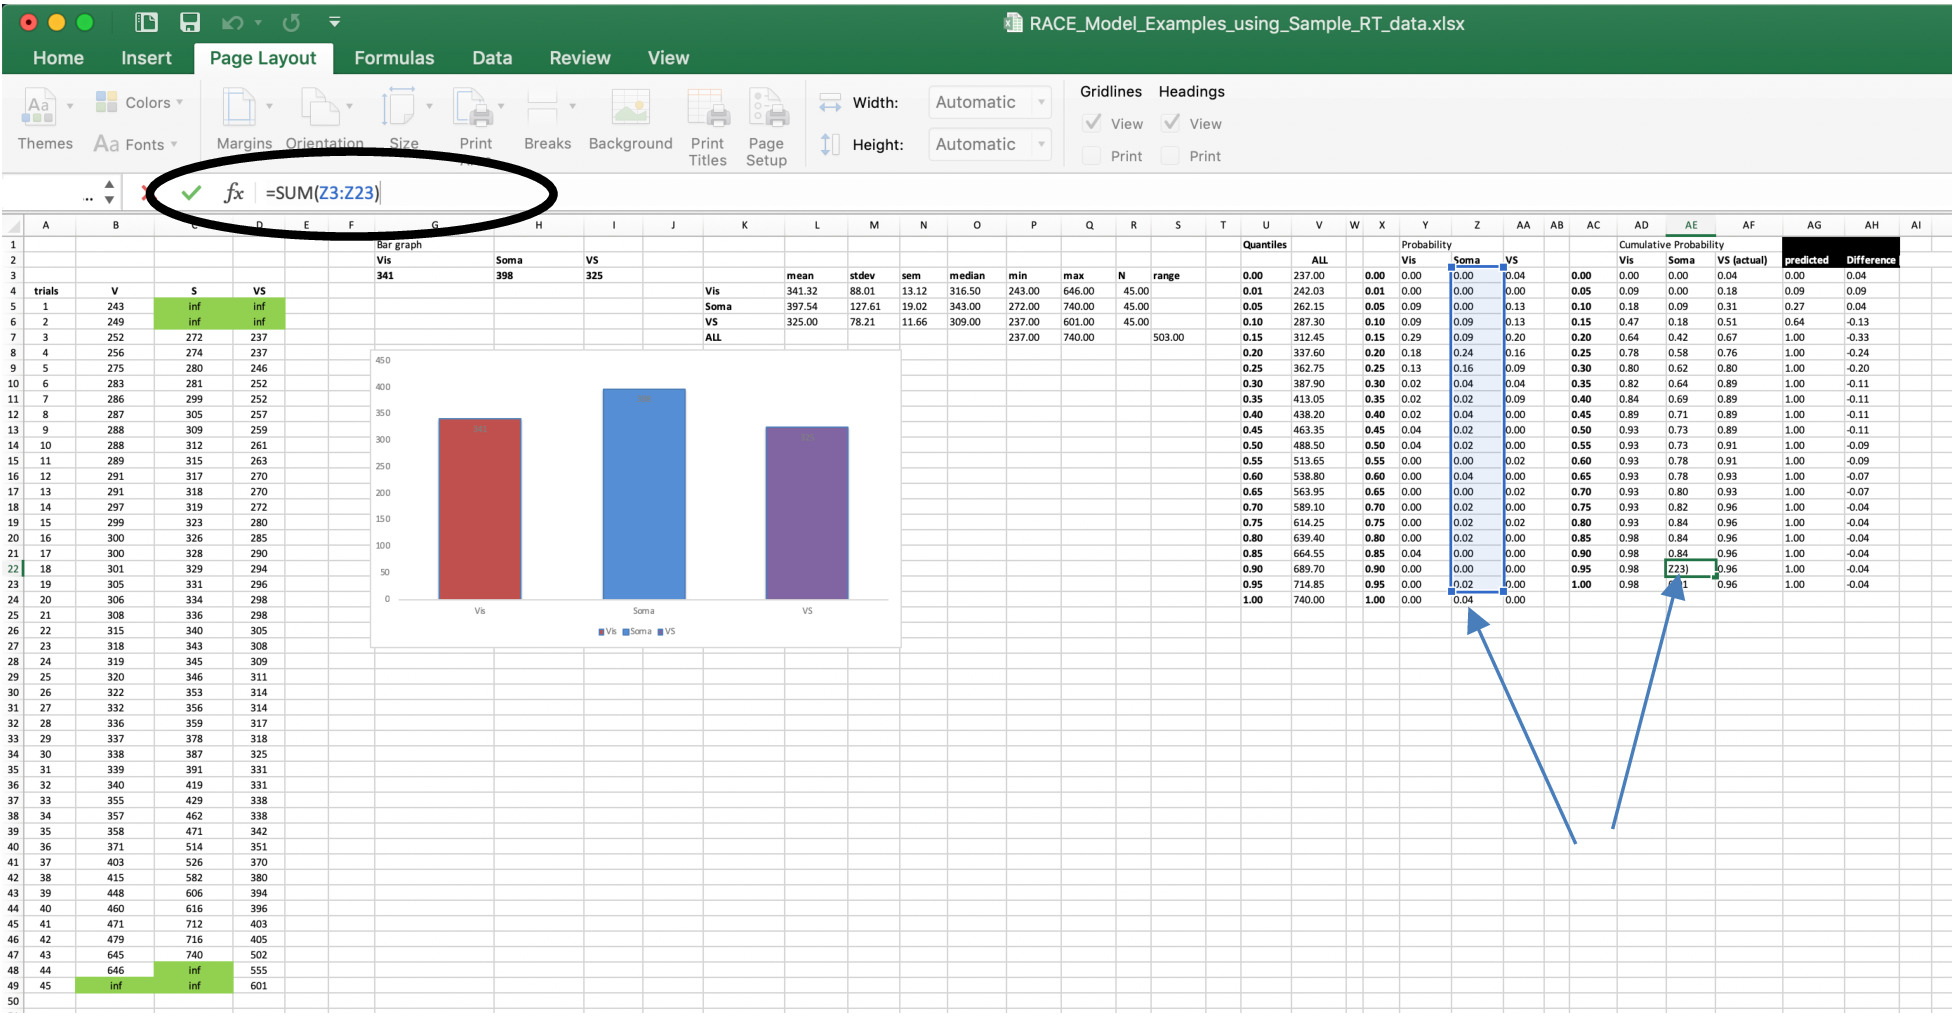Viewport: 1952px width, 1016px height.
Task: Select the blue Soma bar in chart
Action: click(x=644, y=494)
